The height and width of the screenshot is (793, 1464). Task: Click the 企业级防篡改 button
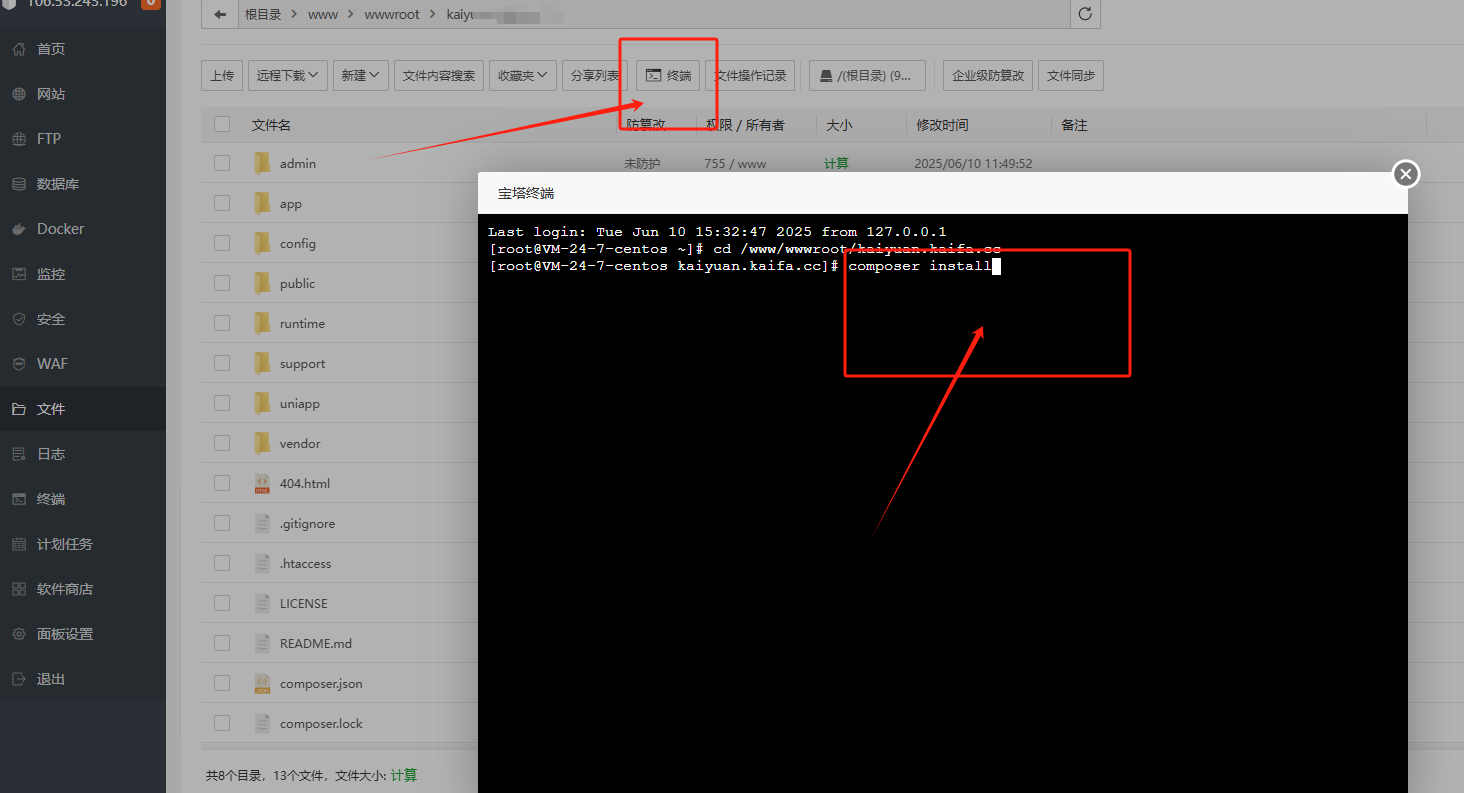(x=988, y=75)
